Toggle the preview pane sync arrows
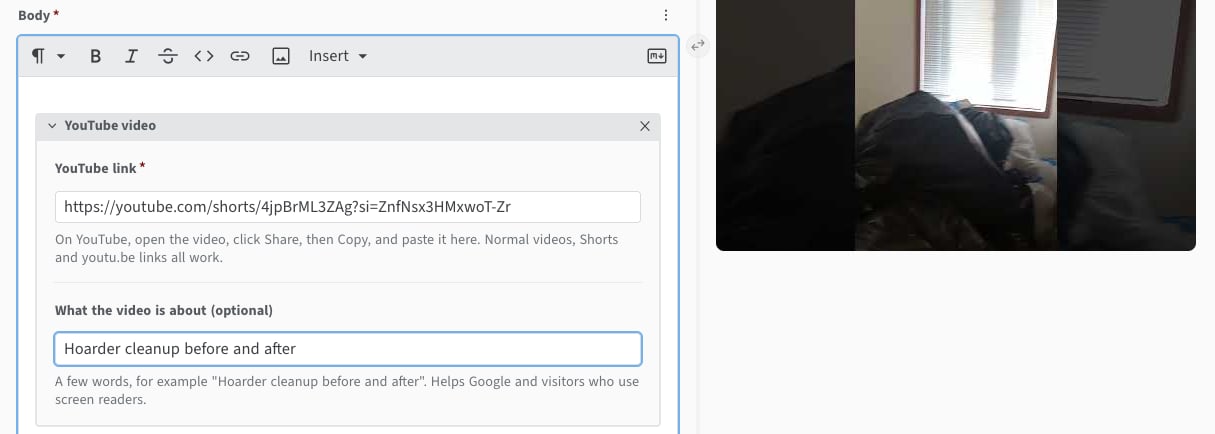The height and width of the screenshot is (434, 1215). click(x=698, y=44)
